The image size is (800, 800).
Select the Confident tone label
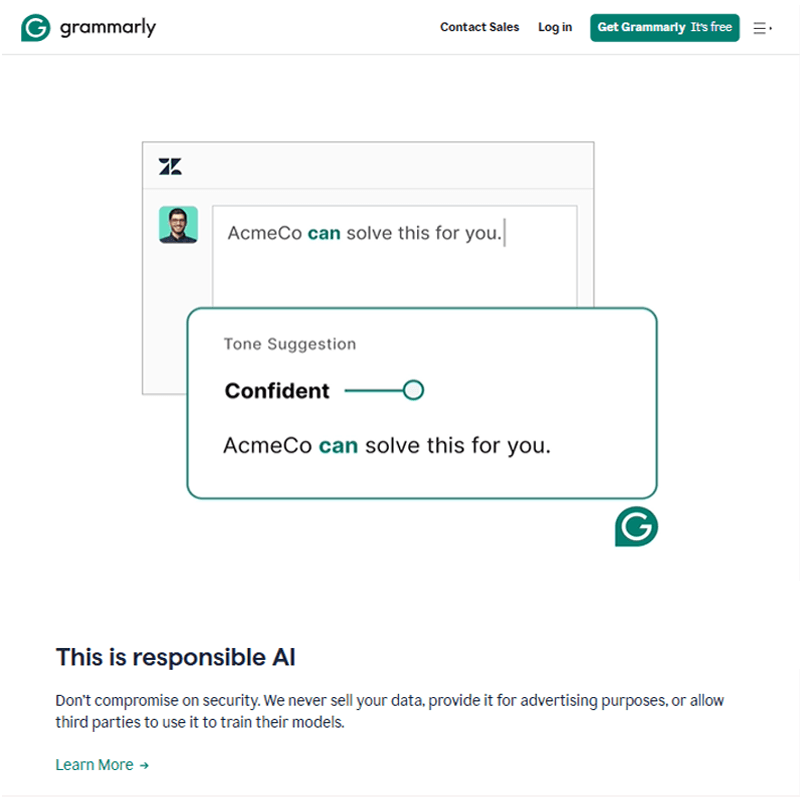(277, 391)
